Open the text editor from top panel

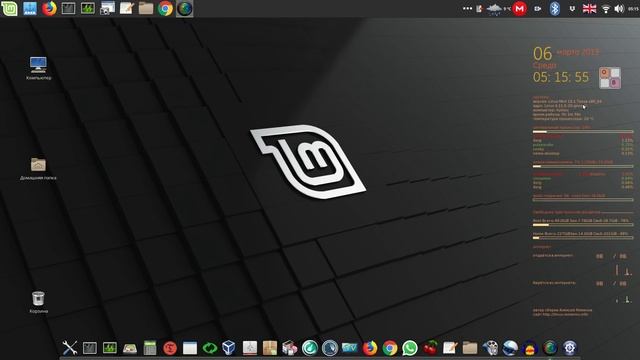click(x=127, y=8)
